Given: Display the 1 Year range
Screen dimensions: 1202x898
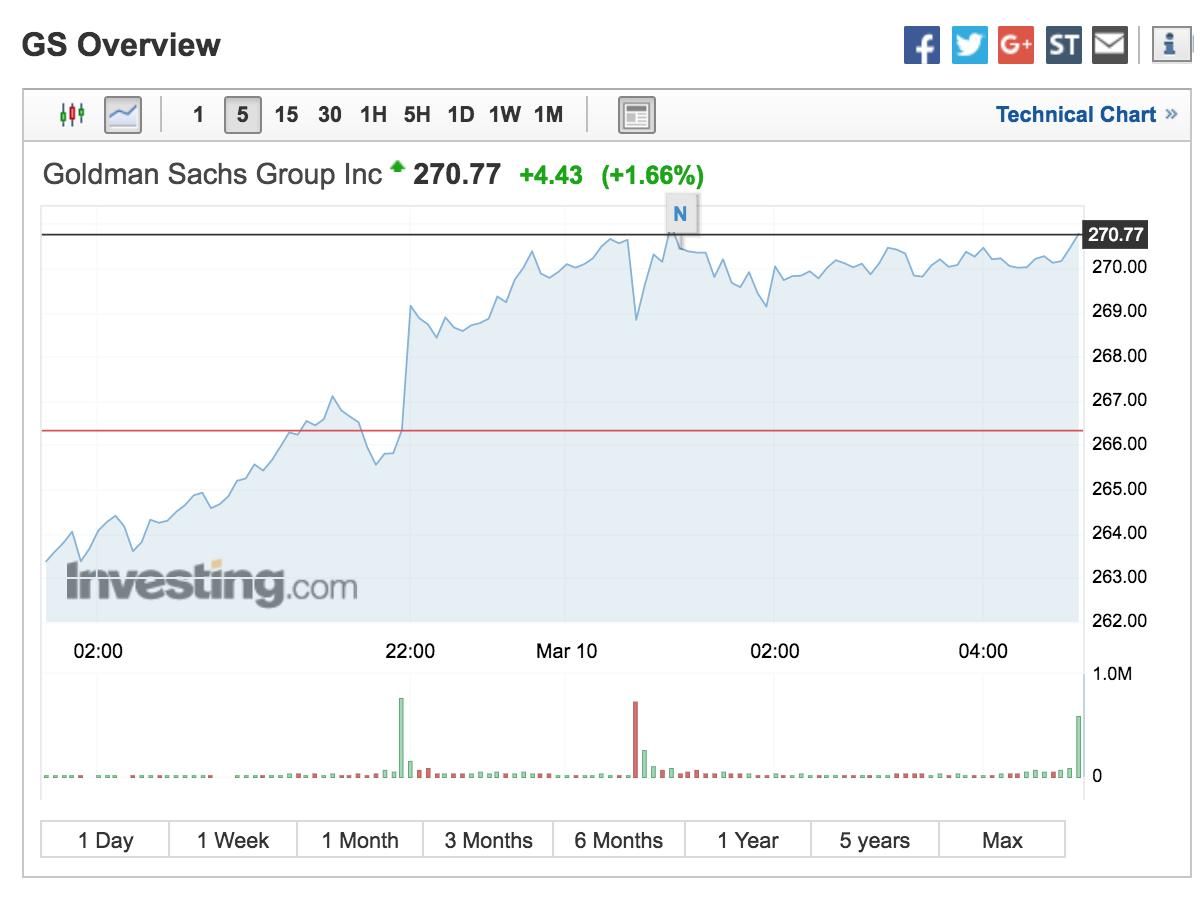Looking at the screenshot, I should click(x=748, y=840).
